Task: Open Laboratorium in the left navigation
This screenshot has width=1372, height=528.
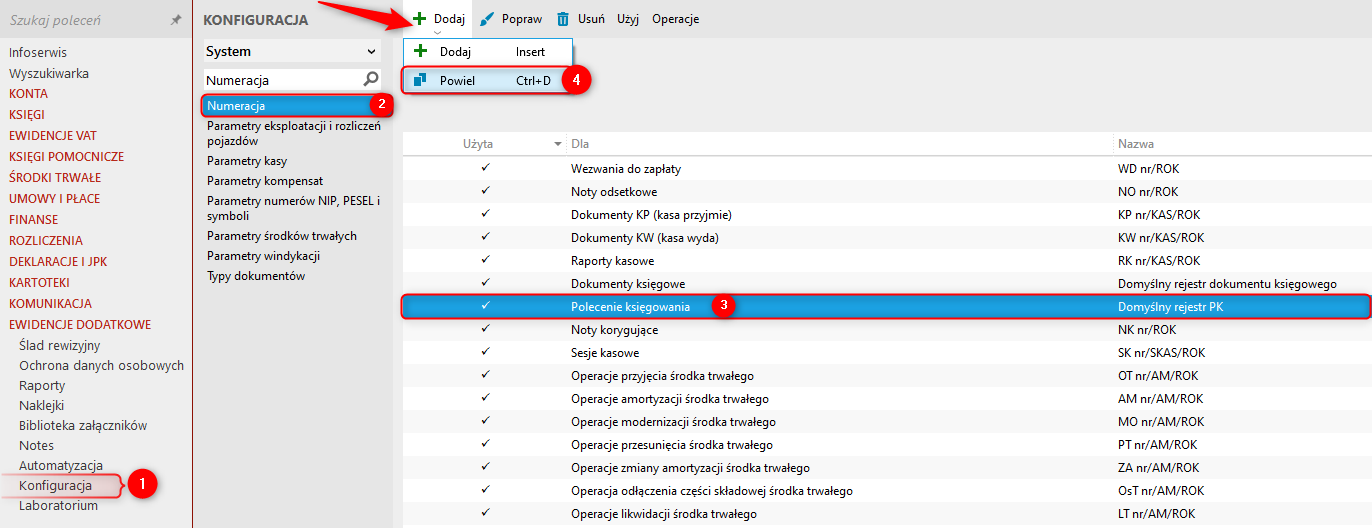Action: tap(58, 506)
